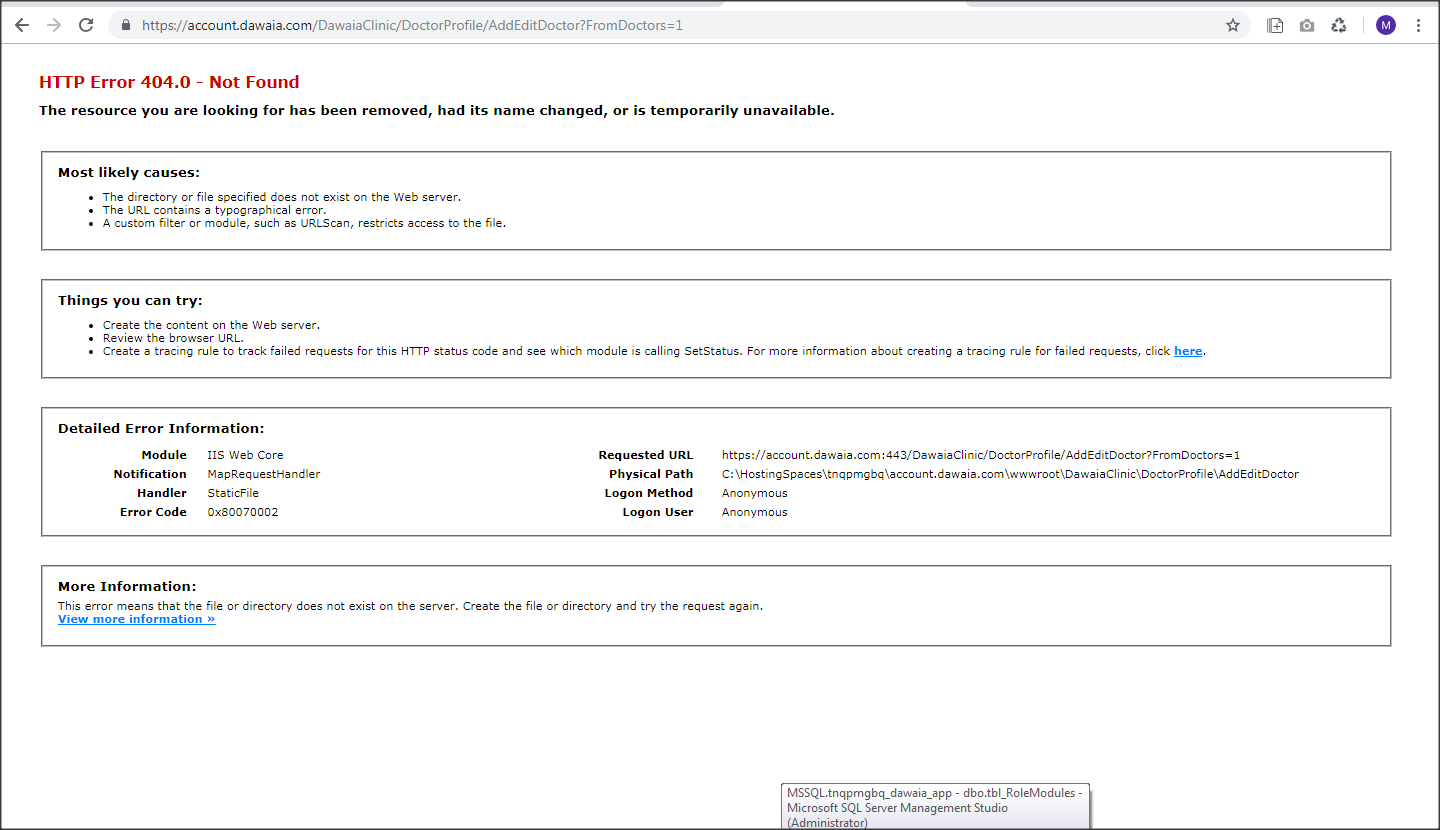Click the address bar URL
This screenshot has width=1440, height=830.
tap(412, 25)
